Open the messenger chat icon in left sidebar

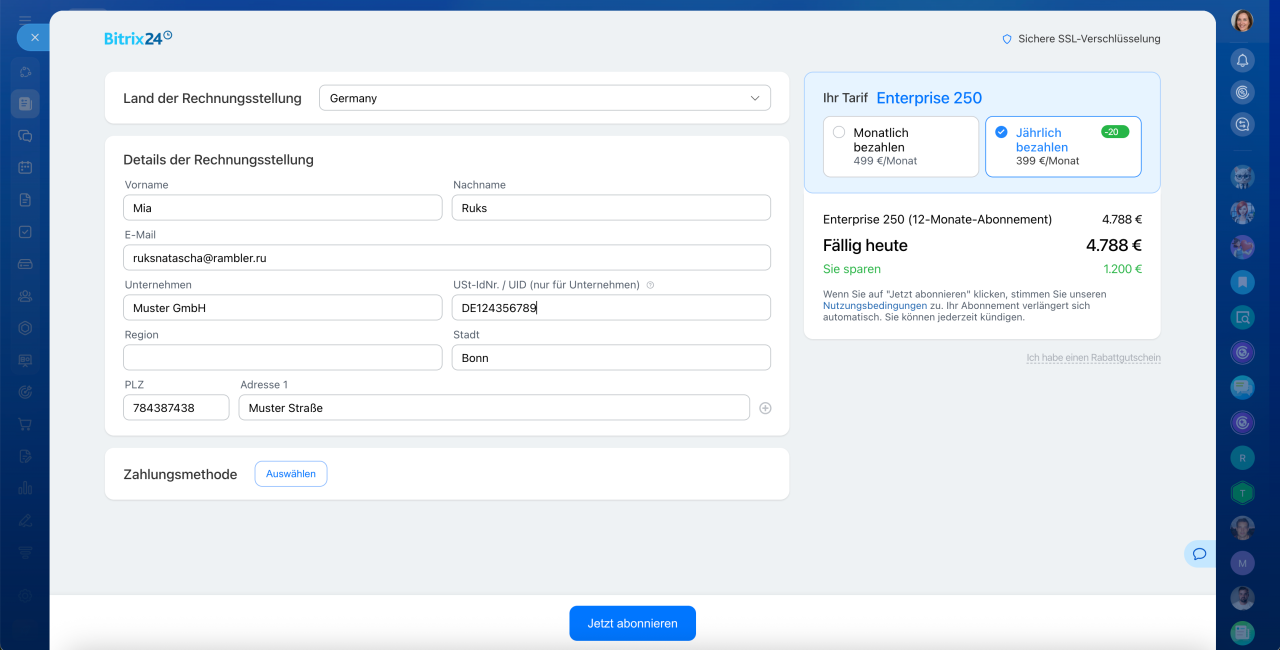[x=26, y=135]
